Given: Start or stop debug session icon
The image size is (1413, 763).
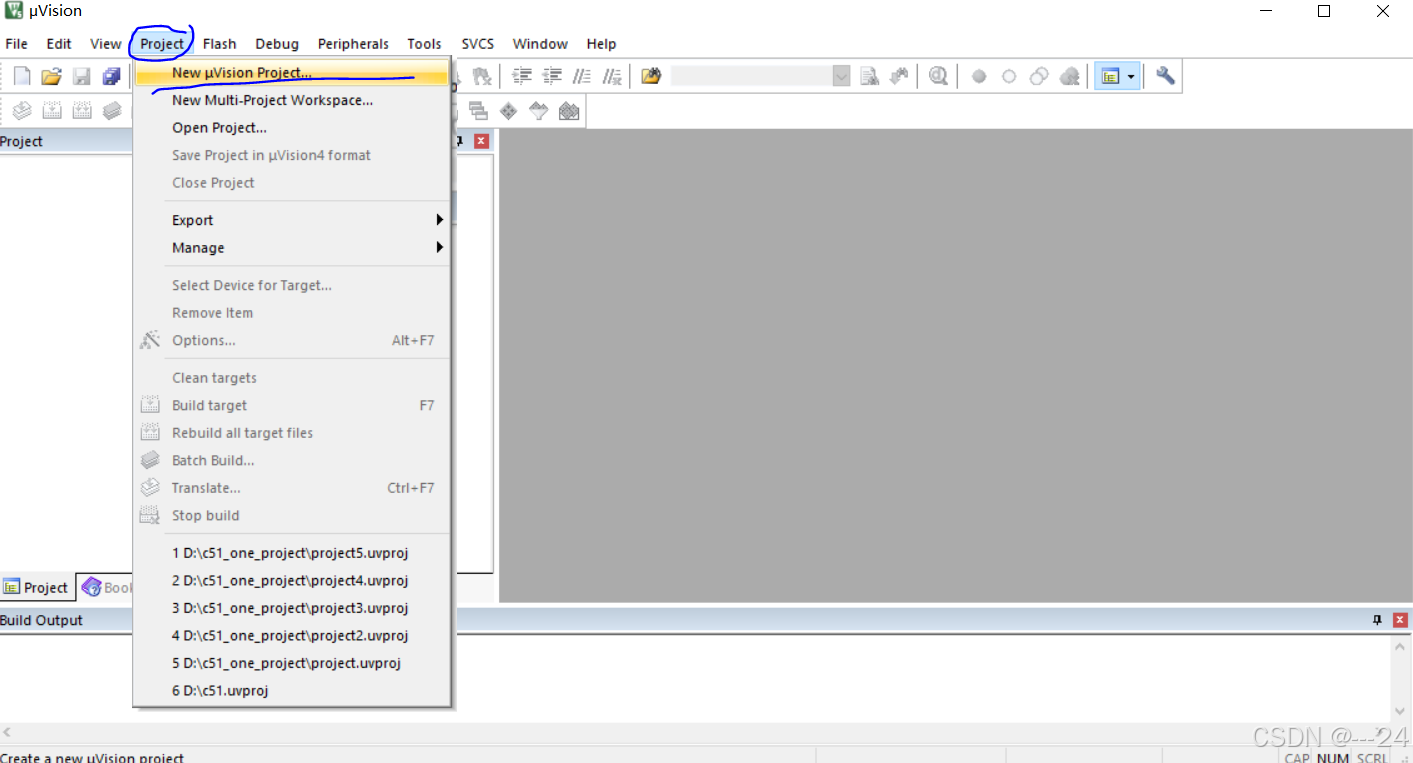Looking at the screenshot, I should point(938,76).
